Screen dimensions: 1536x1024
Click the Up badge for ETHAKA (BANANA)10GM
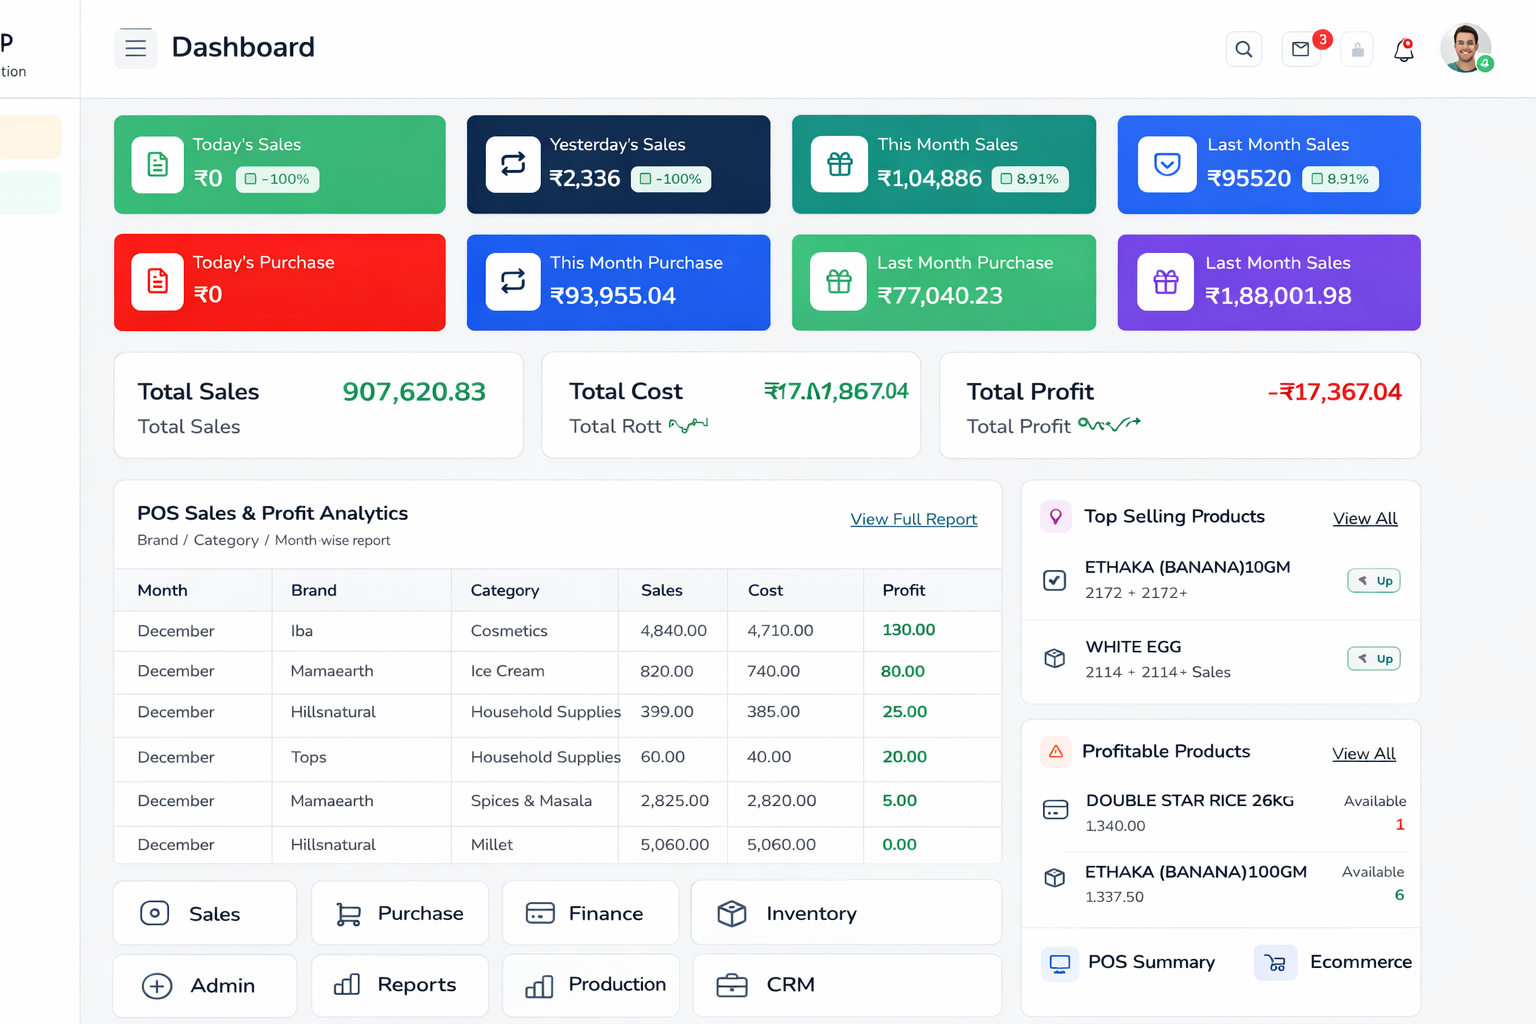pyautogui.click(x=1374, y=581)
